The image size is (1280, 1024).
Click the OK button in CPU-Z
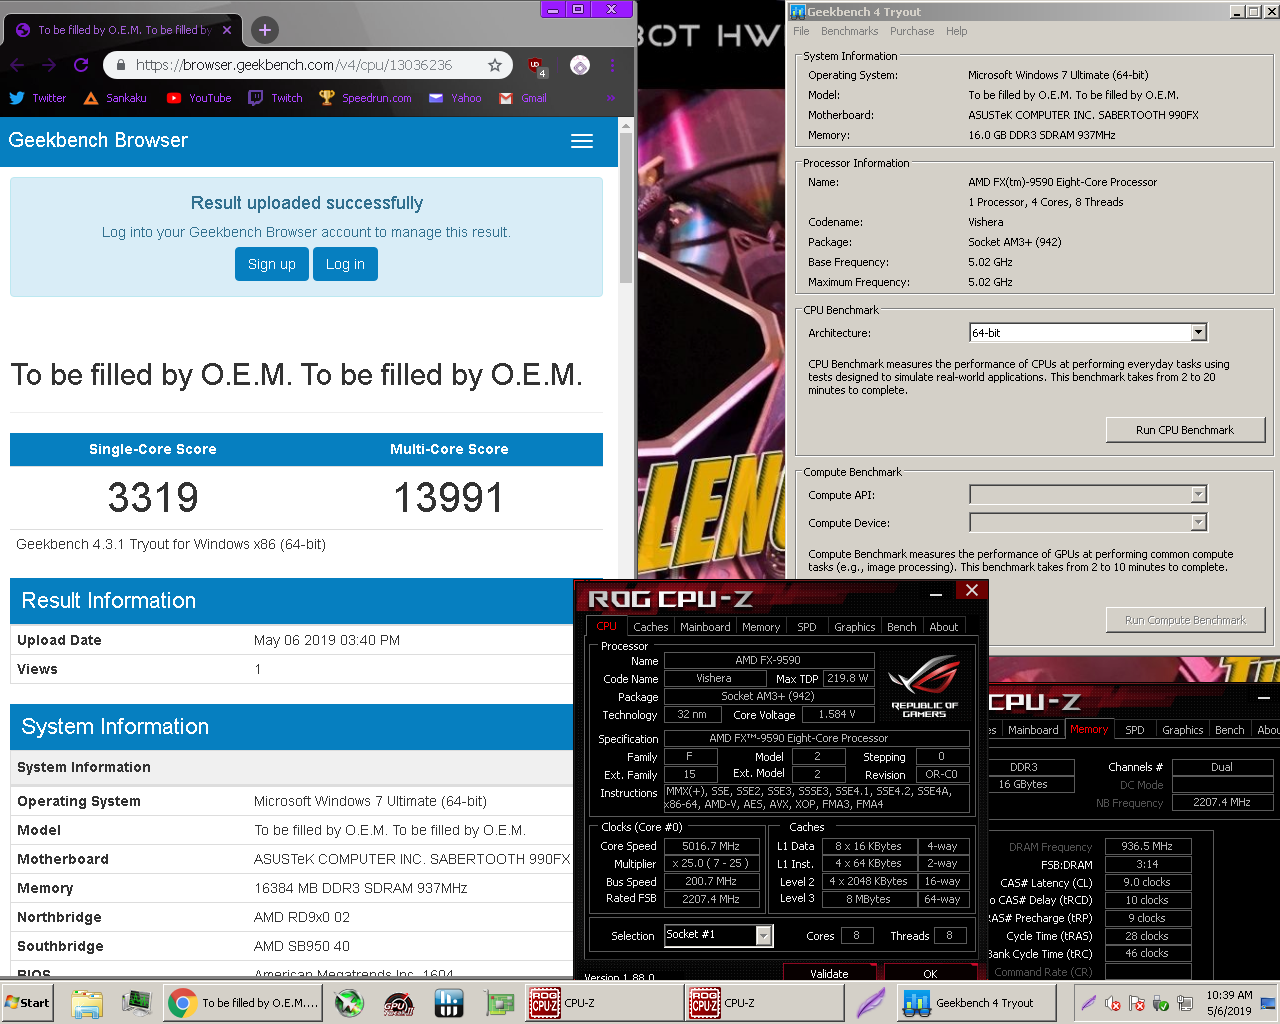click(x=930, y=973)
